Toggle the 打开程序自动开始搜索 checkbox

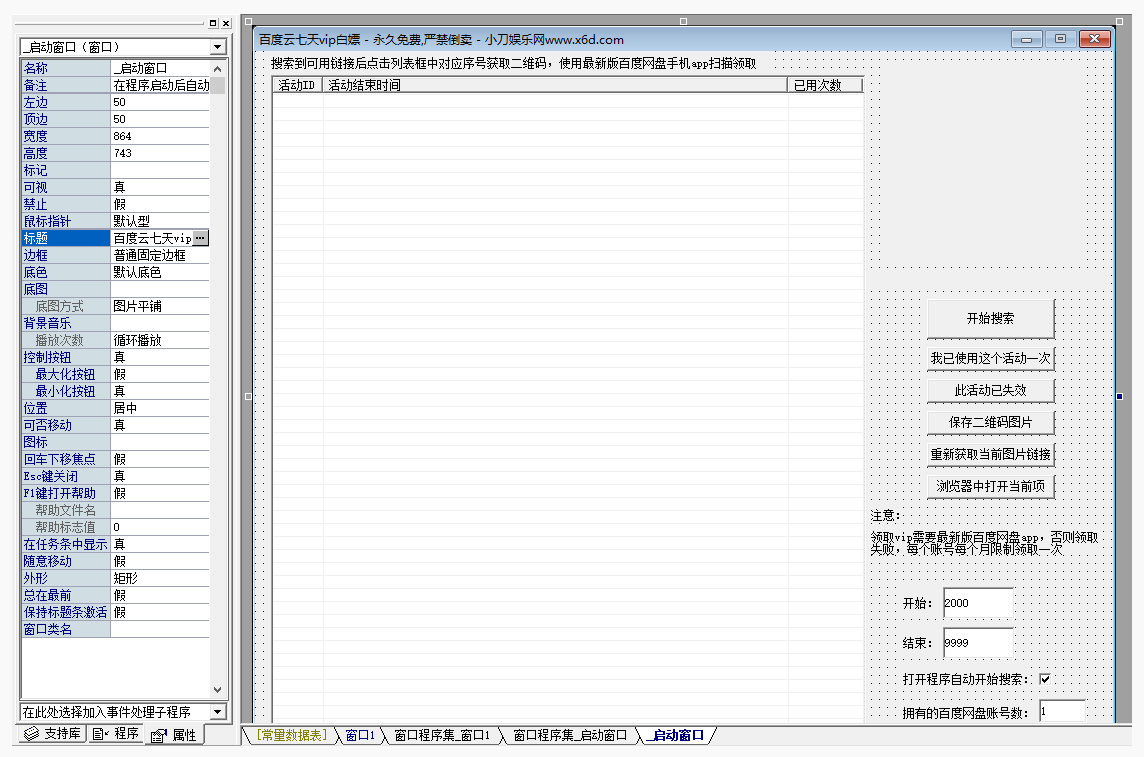[1045, 679]
